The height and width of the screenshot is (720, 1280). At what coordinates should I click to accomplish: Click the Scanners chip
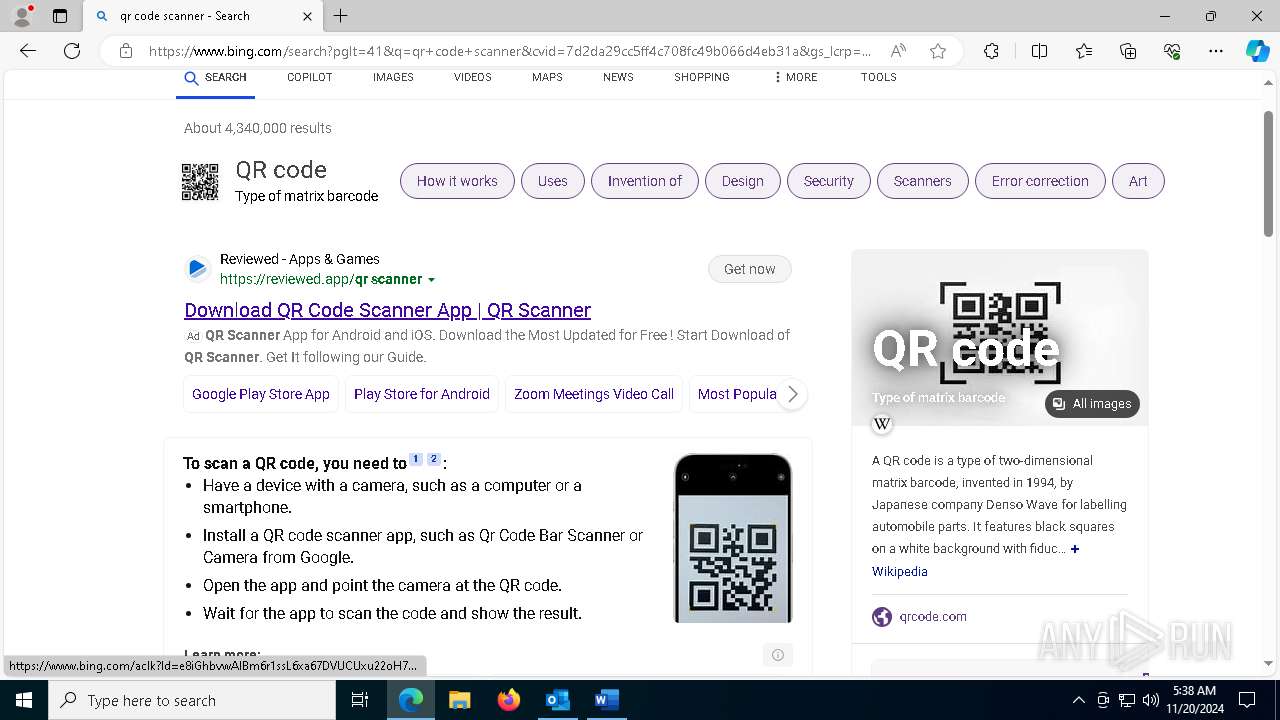coord(922,181)
